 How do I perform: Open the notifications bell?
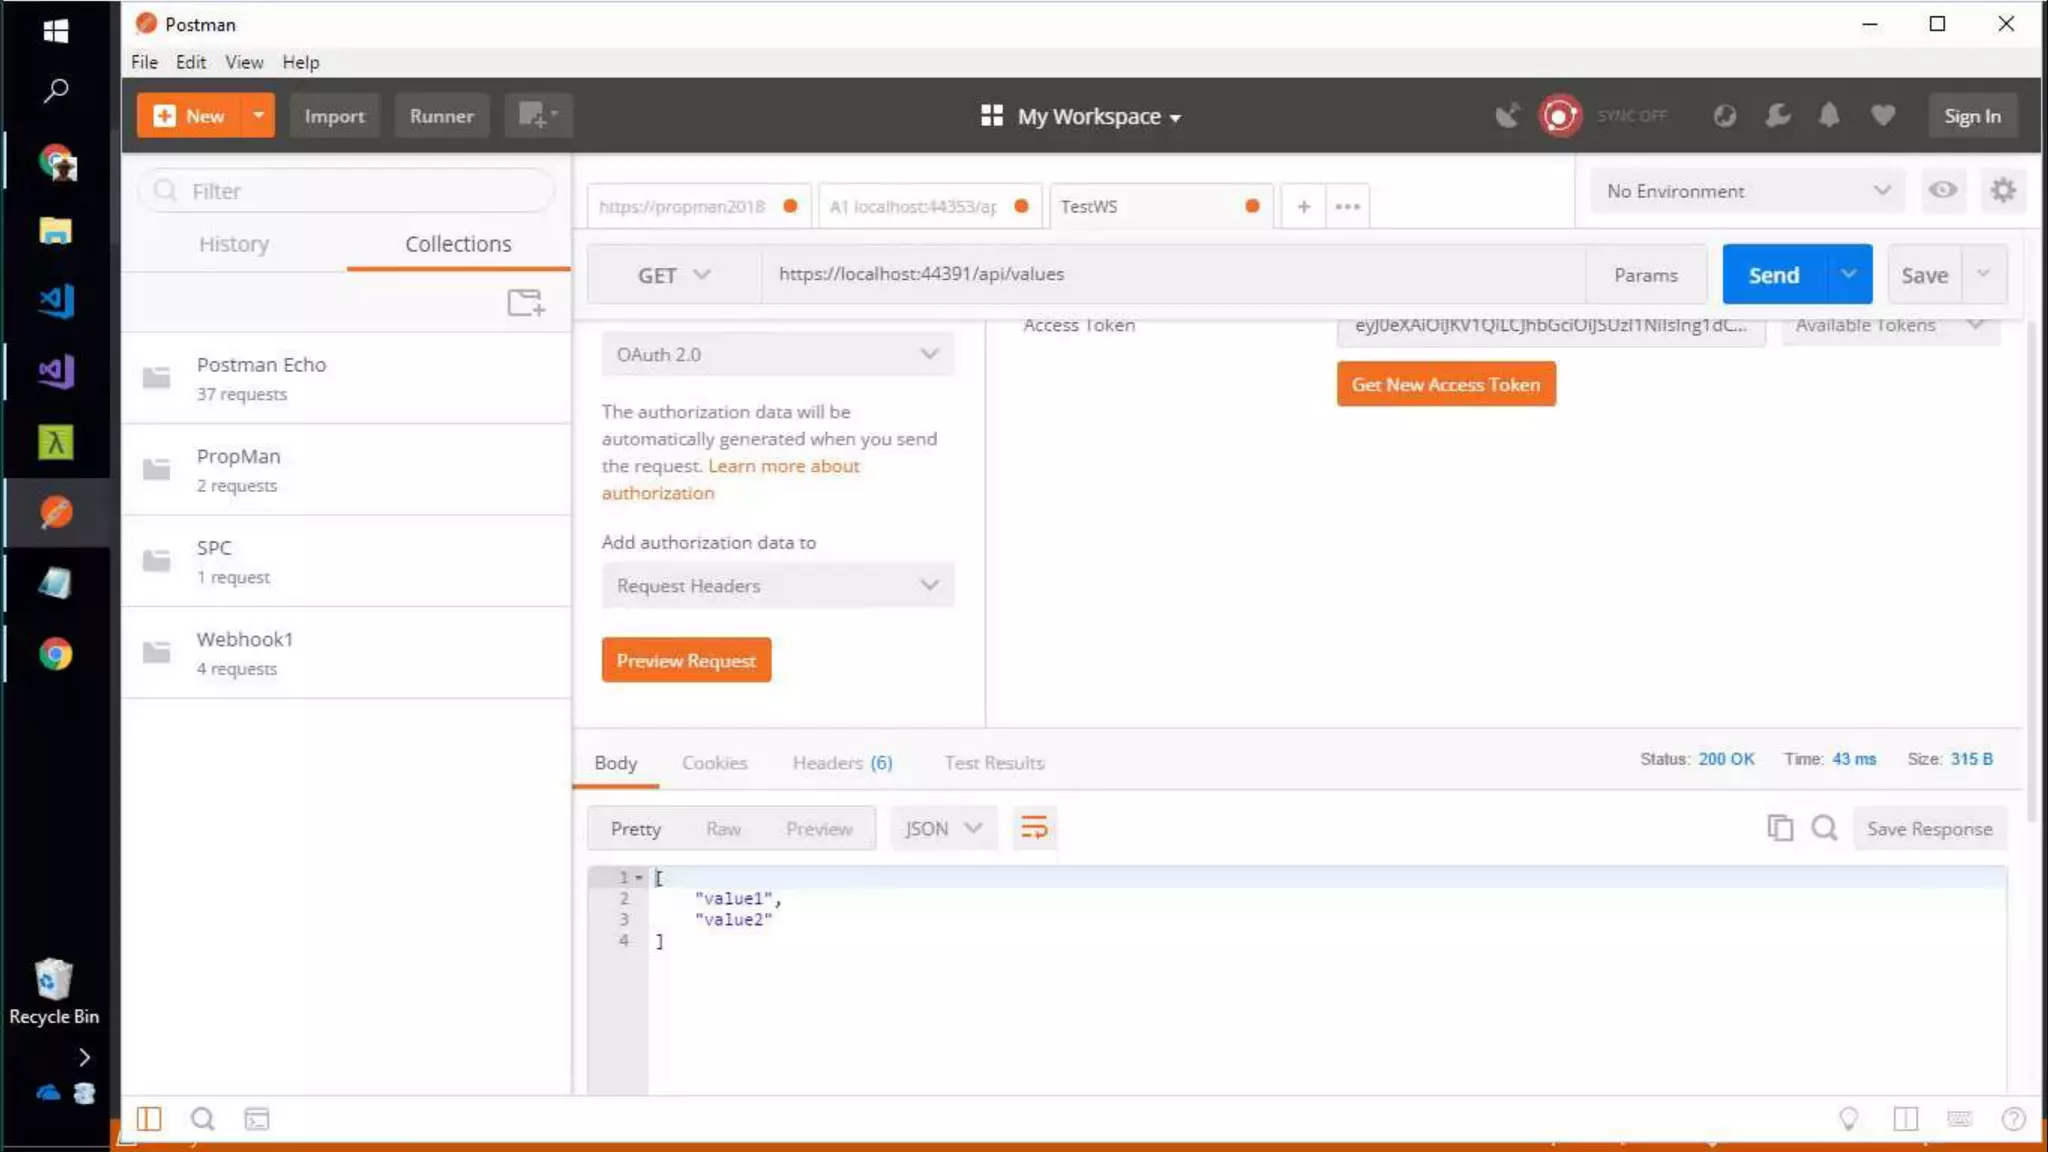pyautogui.click(x=1829, y=116)
